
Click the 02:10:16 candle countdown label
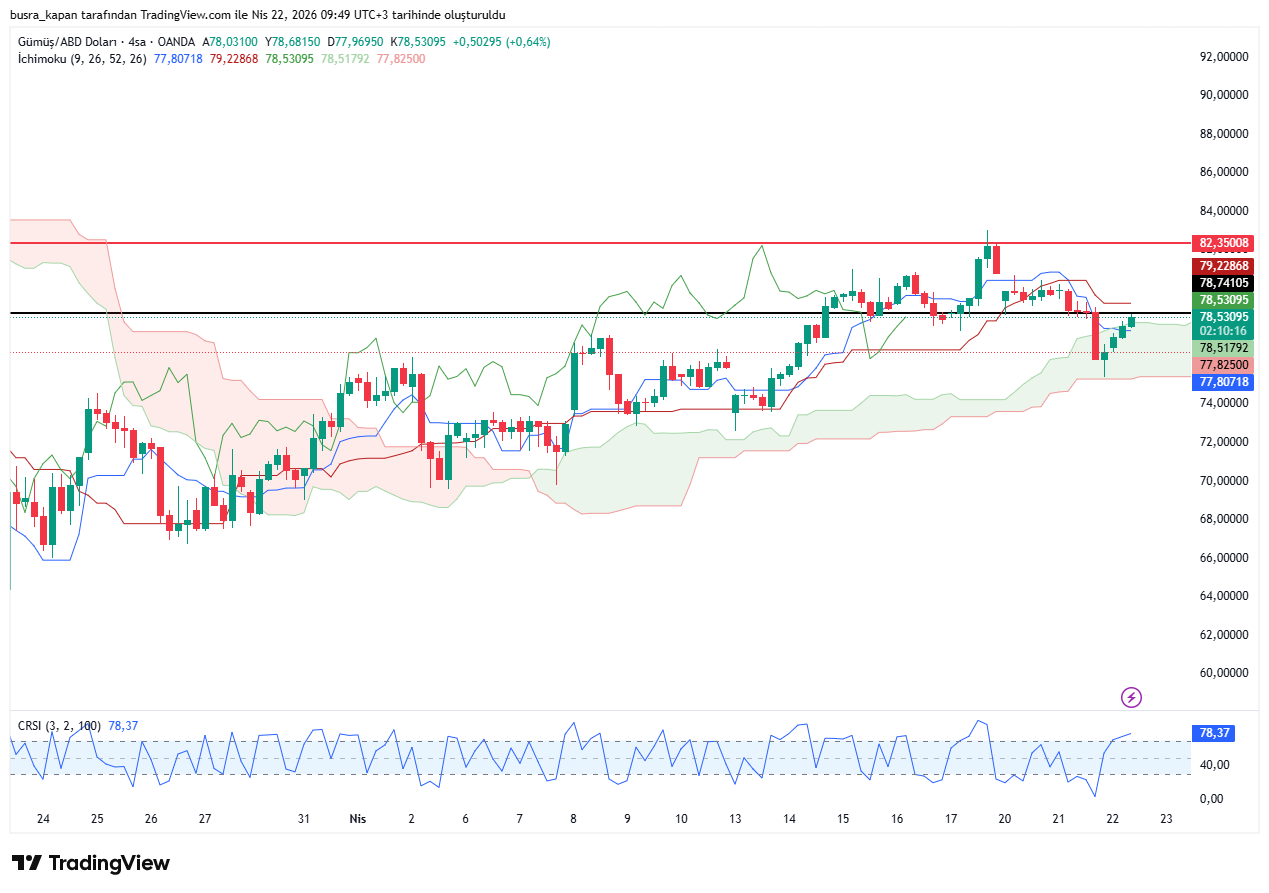tap(1223, 330)
